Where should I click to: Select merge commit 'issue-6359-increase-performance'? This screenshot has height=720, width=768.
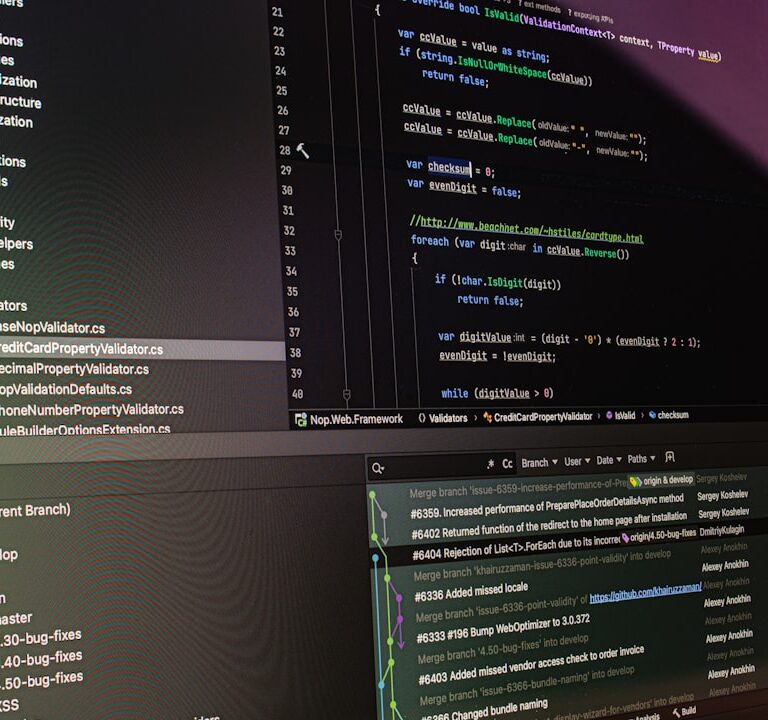[x=519, y=488]
